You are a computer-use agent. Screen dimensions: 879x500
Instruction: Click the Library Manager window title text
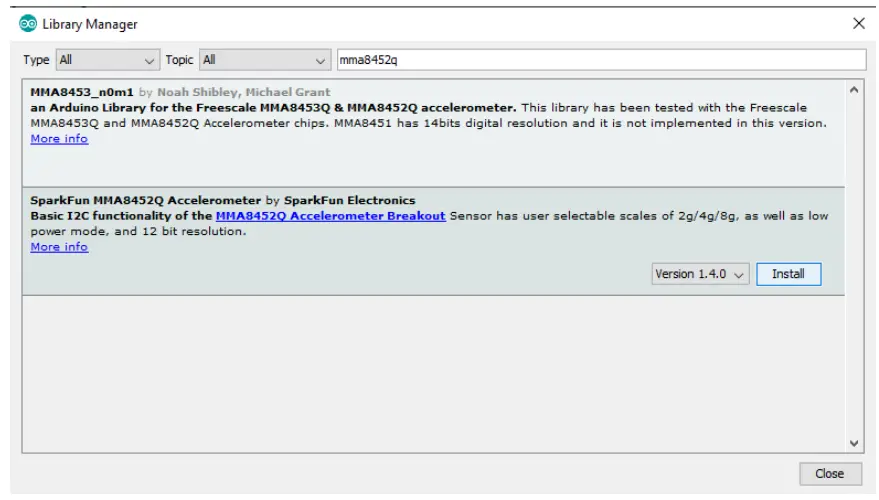[x=90, y=25]
